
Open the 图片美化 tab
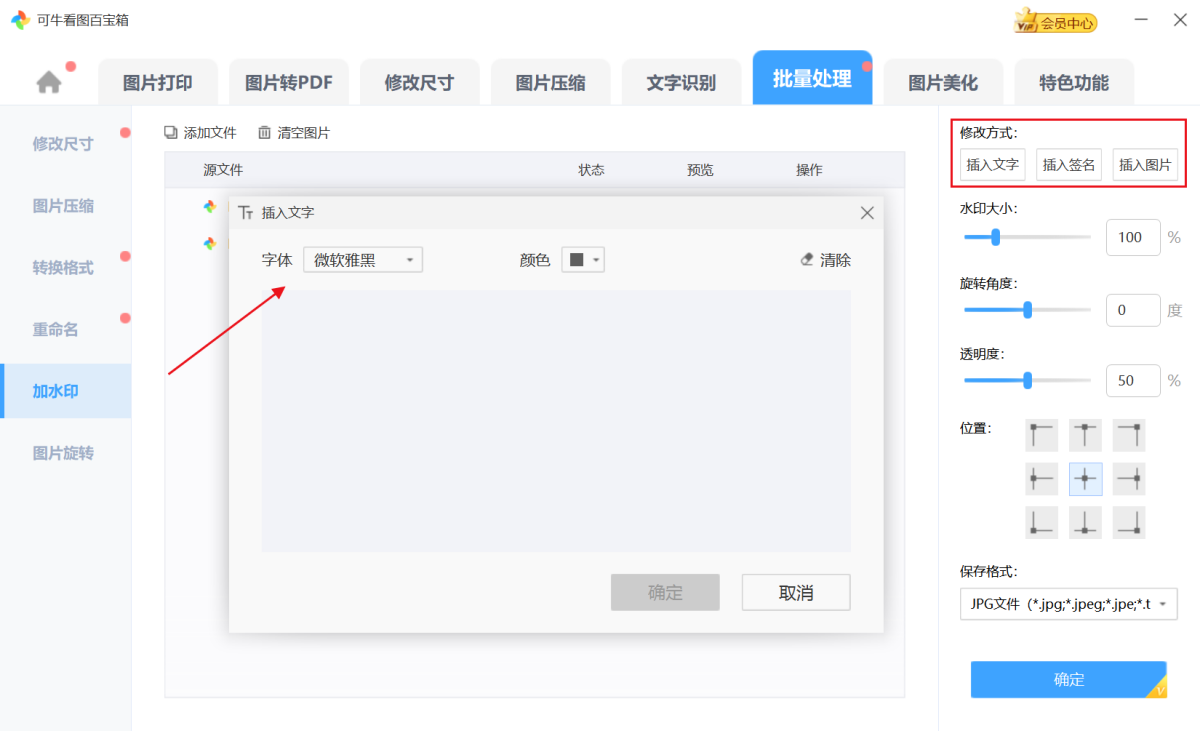pos(943,83)
